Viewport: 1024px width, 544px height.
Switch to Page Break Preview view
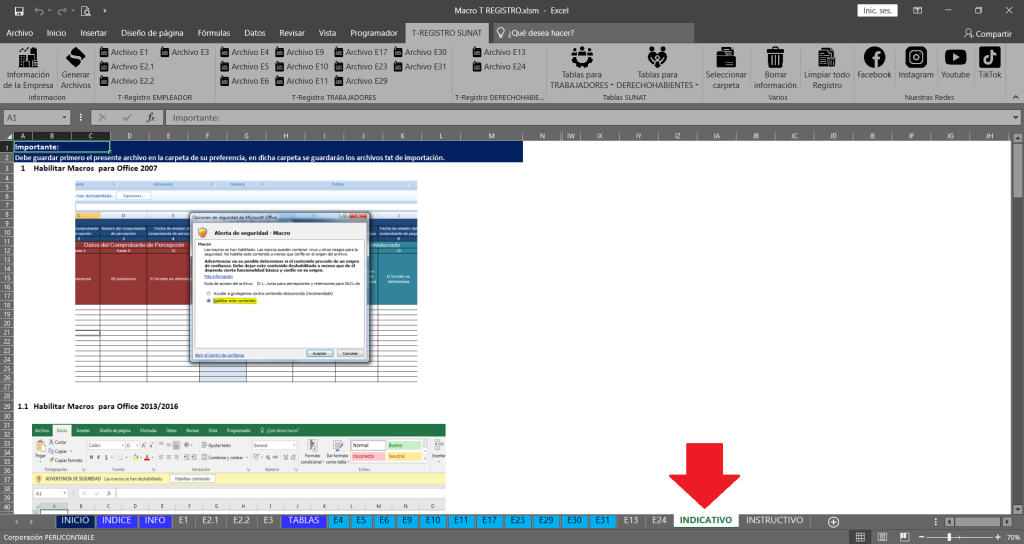coord(904,537)
